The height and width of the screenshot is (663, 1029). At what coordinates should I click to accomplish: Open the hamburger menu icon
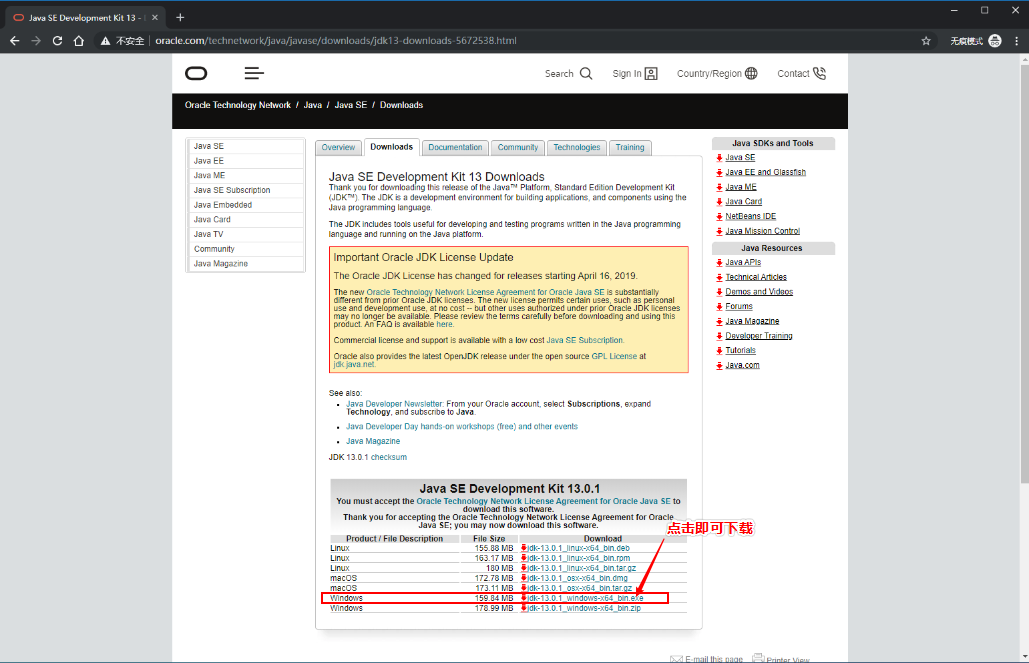click(253, 73)
